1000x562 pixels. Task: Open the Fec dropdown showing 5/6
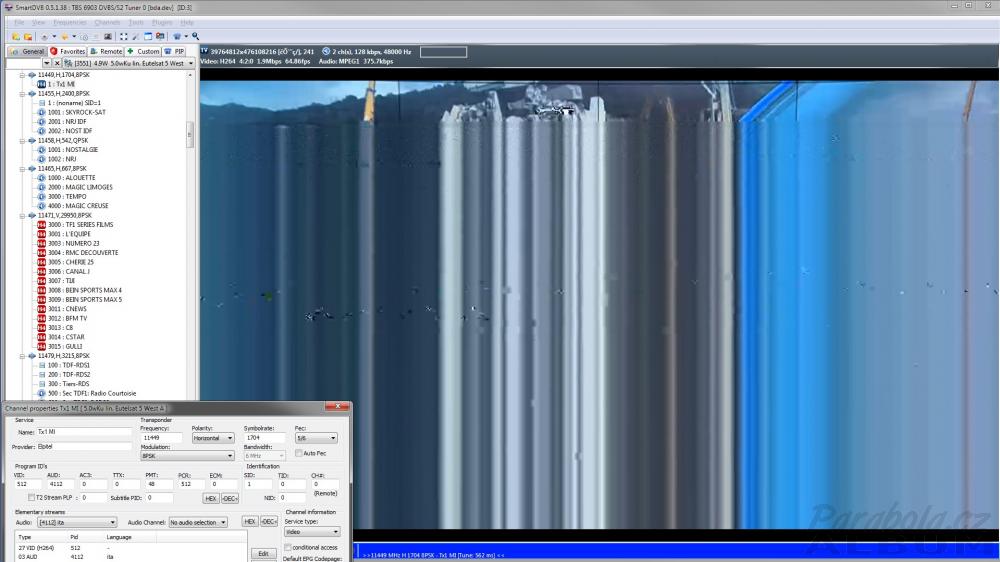point(316,438)
